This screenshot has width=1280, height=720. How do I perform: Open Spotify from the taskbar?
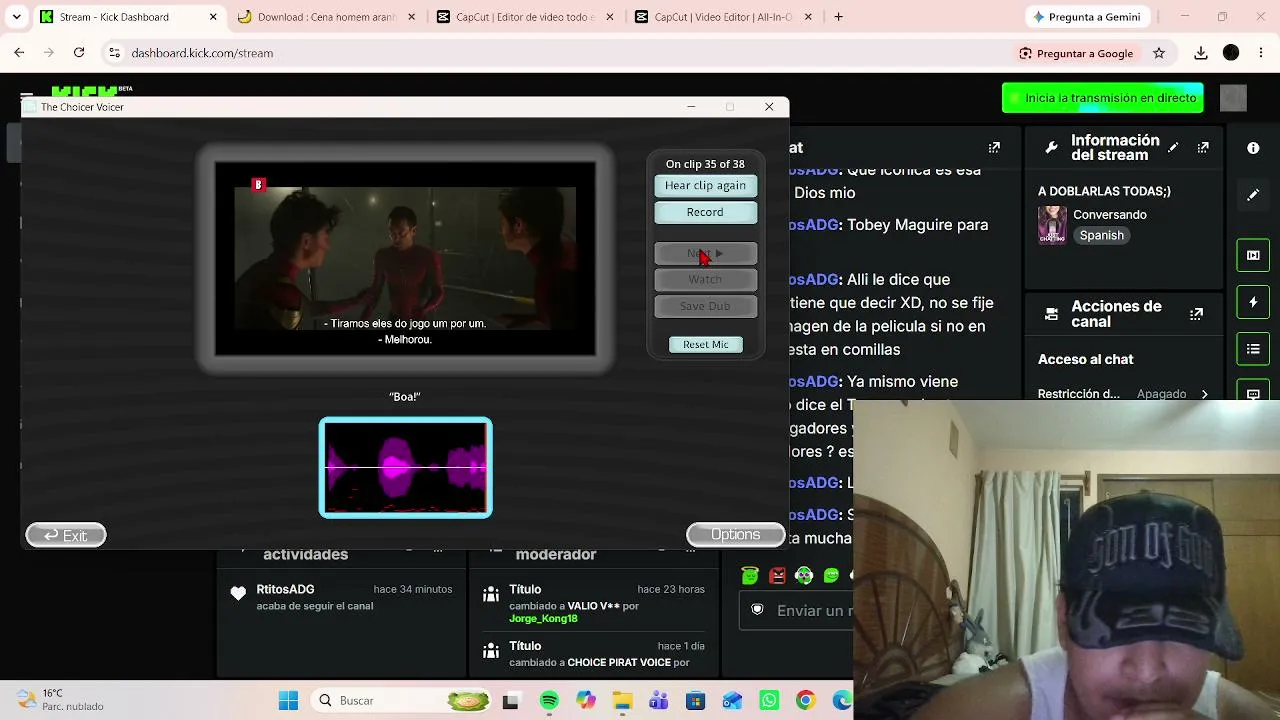[549, 701]
